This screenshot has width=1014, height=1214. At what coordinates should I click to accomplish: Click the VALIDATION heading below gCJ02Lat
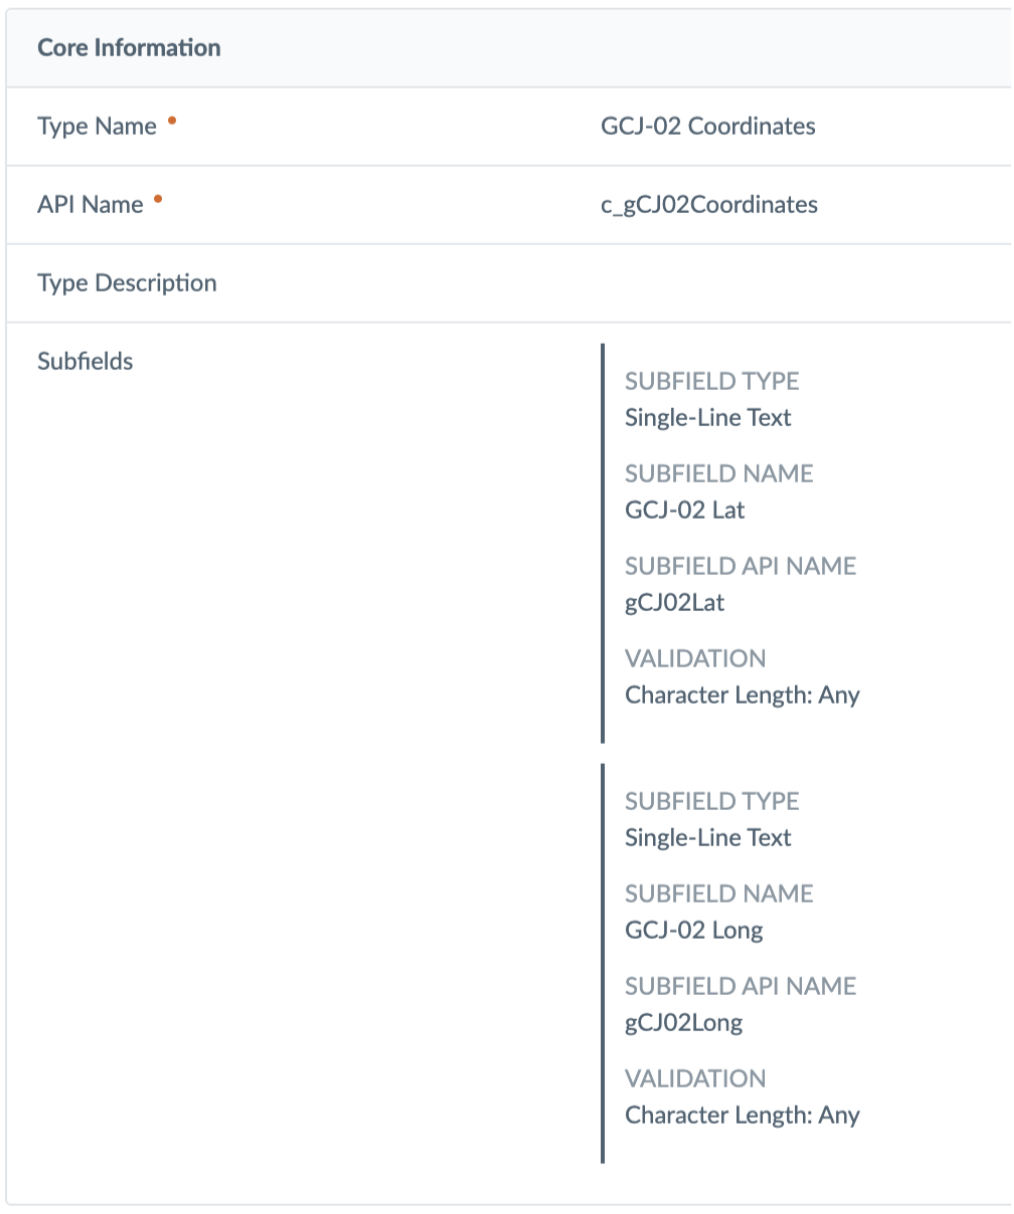click(x=695, y=658)
